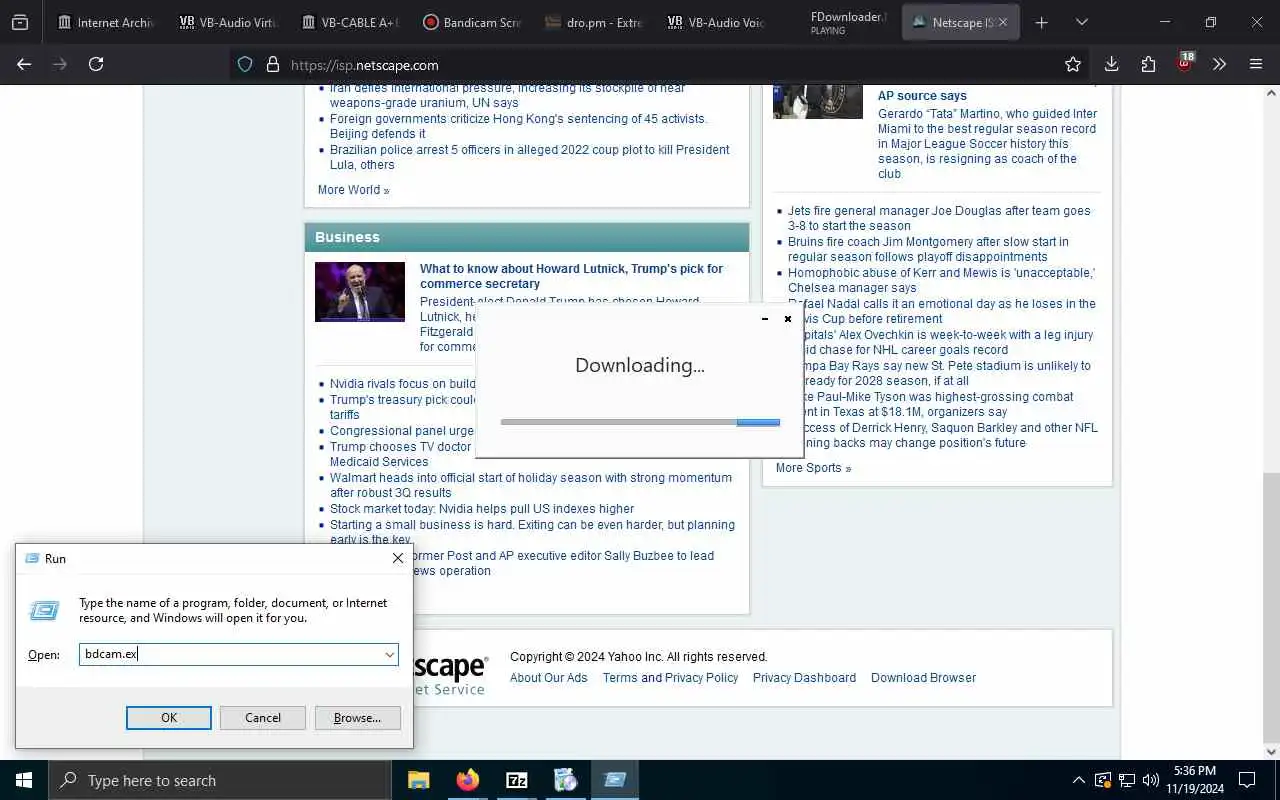The image size is (1280, 800).
Task: Open the Firefox downloads panel
Action: (x=1111, y=64)
